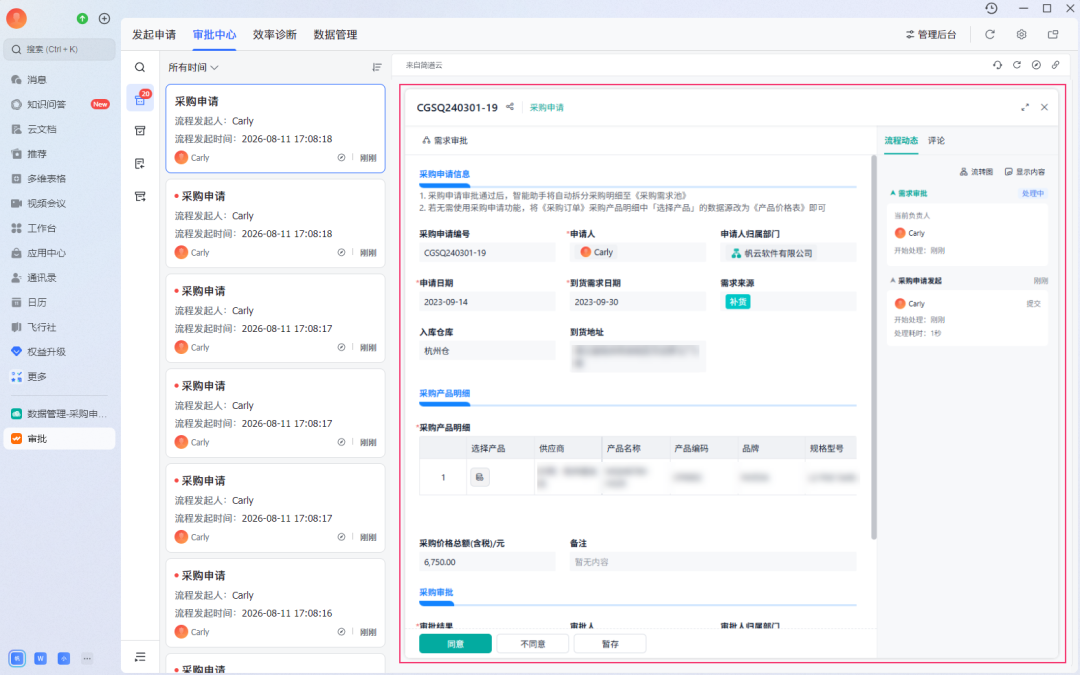Click the three-dots more apps button at the sidebar bottom
Viewport: 1080px width, 675px height.
click(x=87, y=658)
